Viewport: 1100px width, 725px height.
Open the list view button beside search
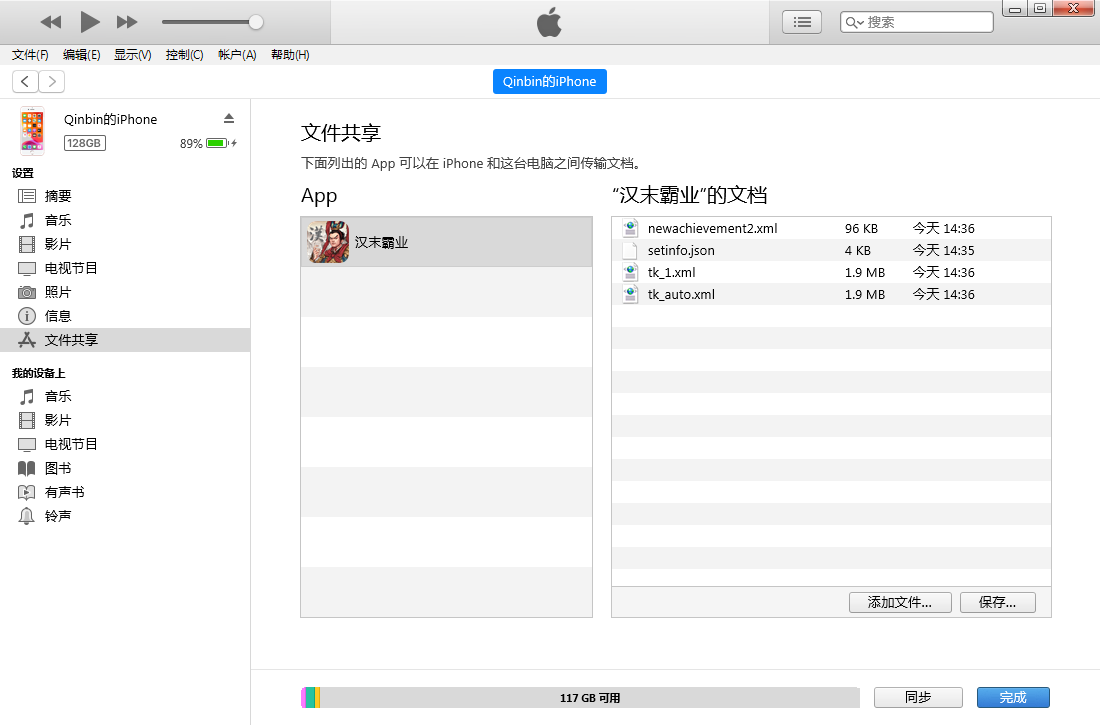(x=802, y=22)
